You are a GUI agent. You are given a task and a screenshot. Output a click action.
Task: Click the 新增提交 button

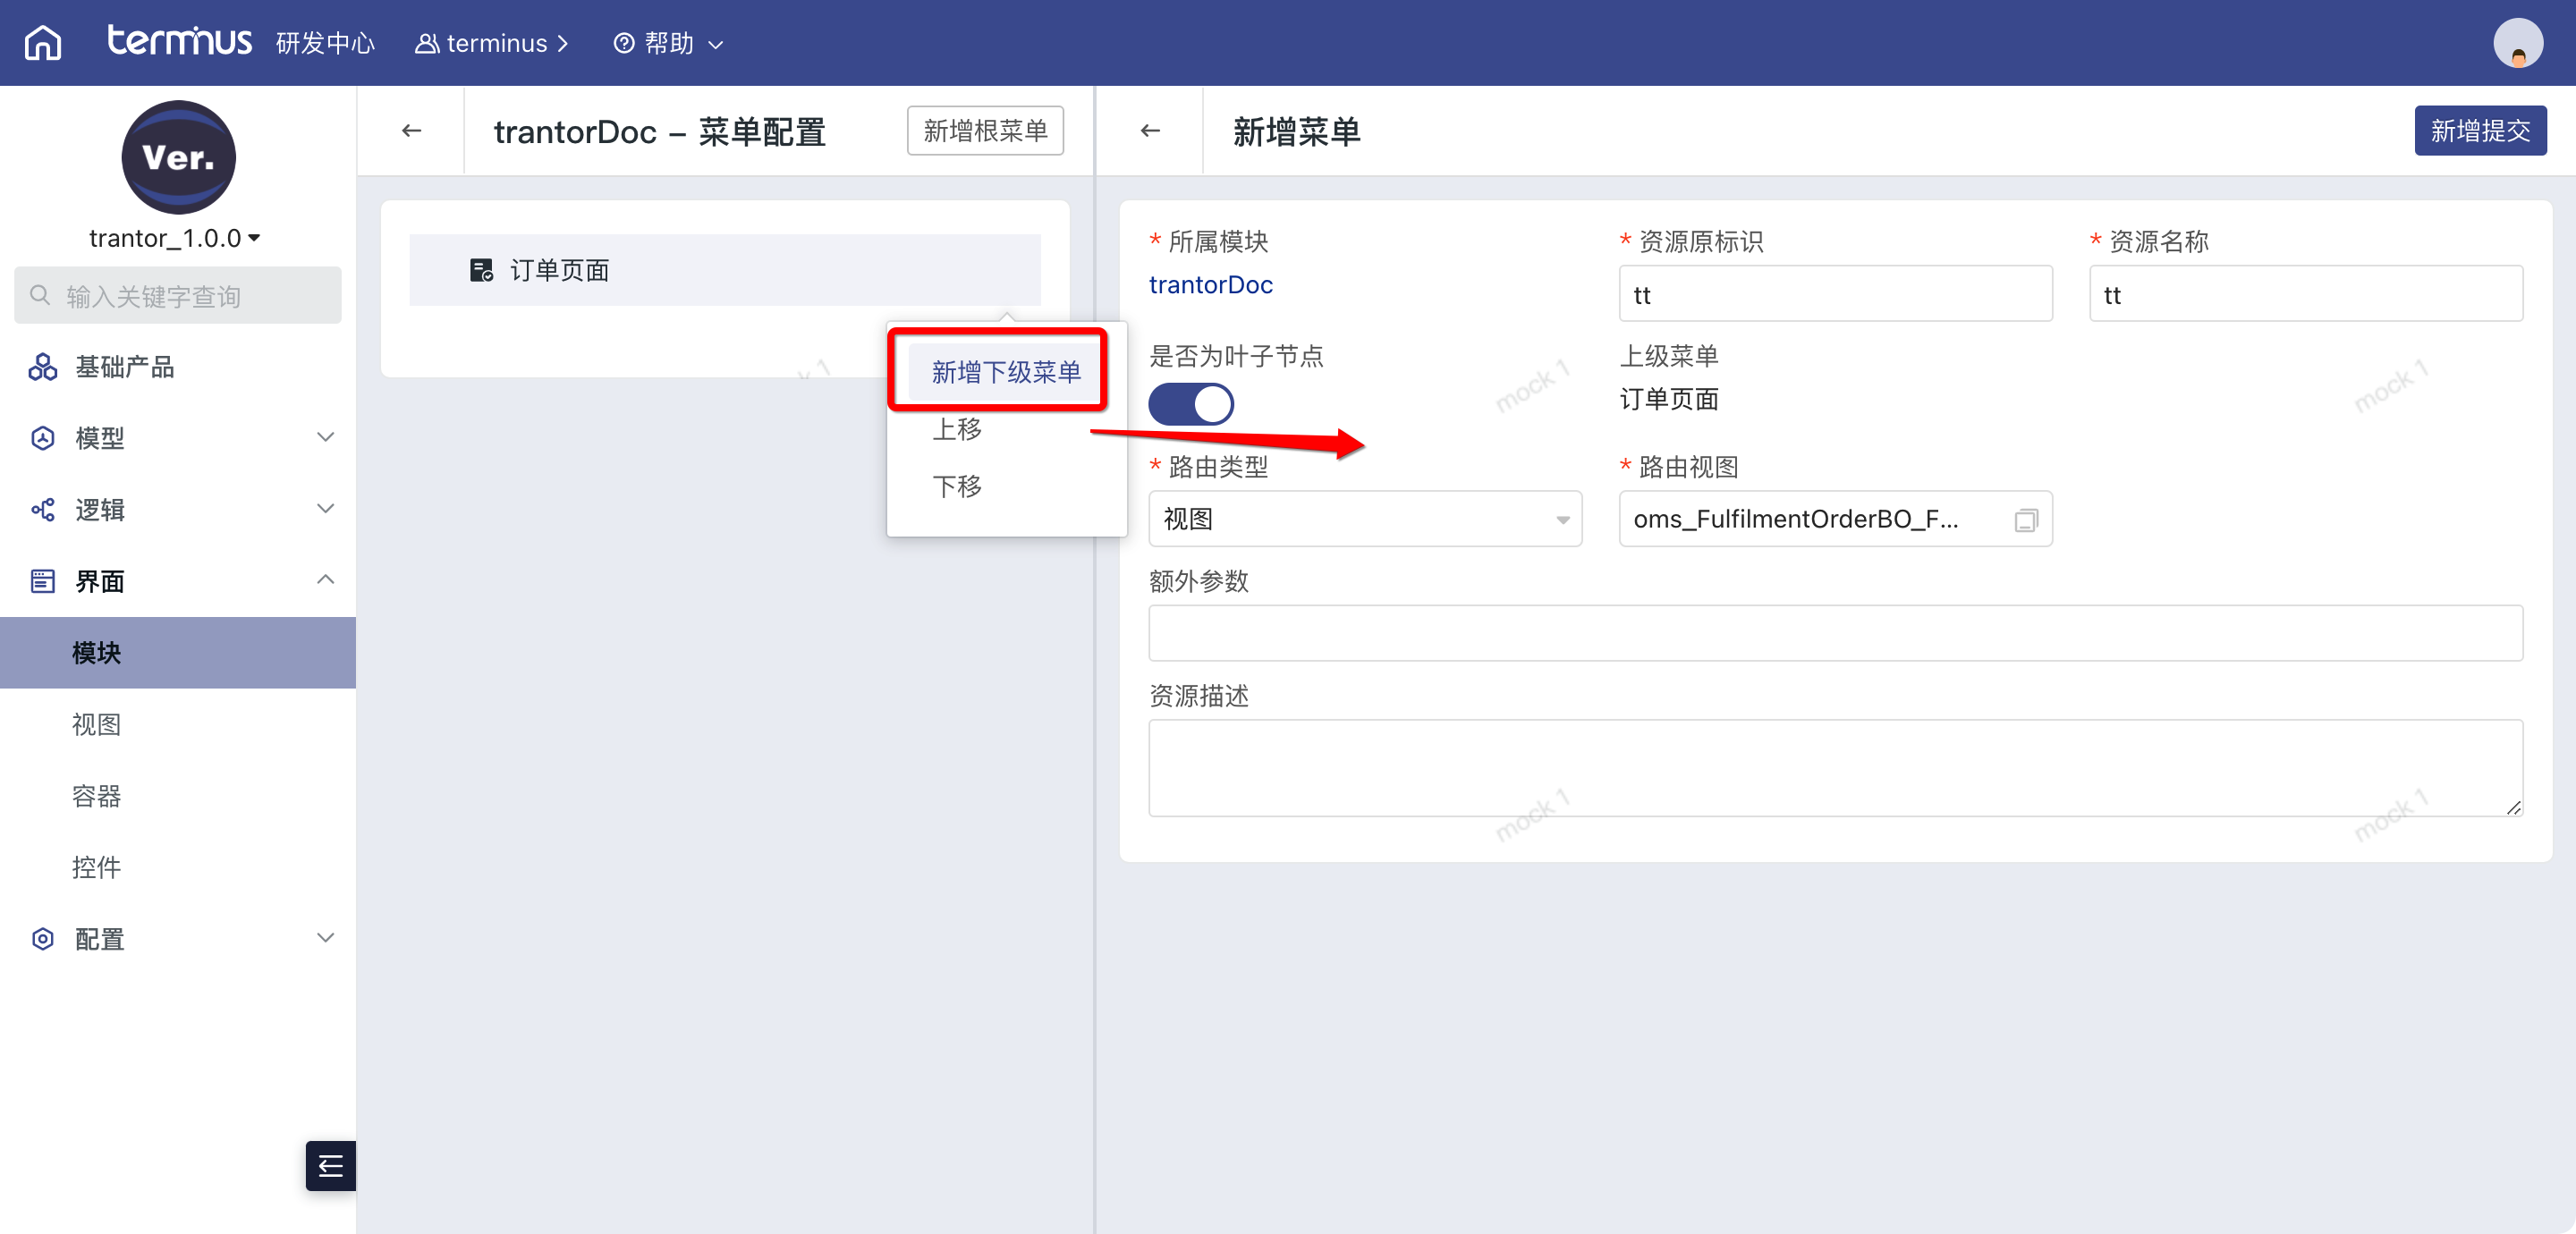[2480, 131]
